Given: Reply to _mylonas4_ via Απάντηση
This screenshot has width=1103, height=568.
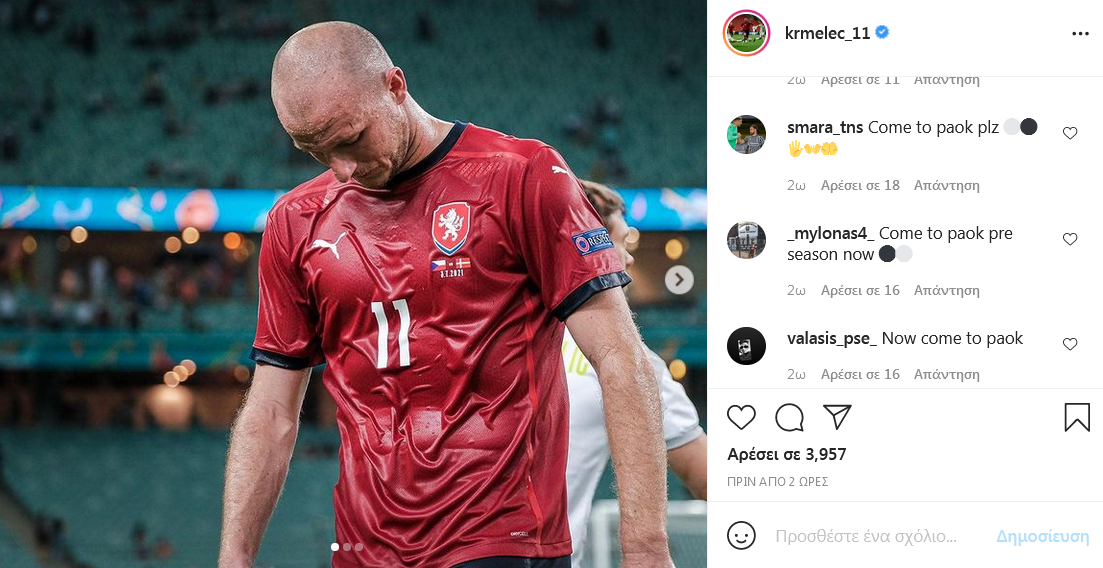Looking at the screenshot, I should 946,290.
